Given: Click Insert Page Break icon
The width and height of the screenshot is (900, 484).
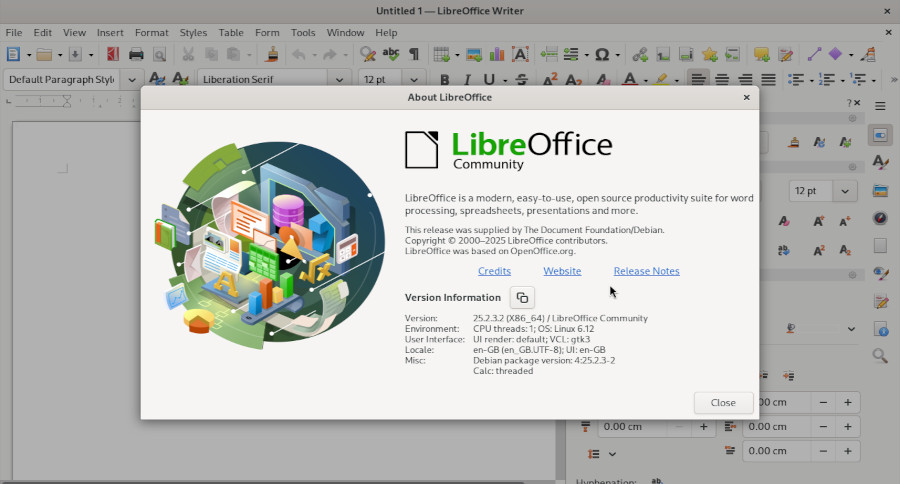Looking at the screenshot, I should (x=549, y=55).
